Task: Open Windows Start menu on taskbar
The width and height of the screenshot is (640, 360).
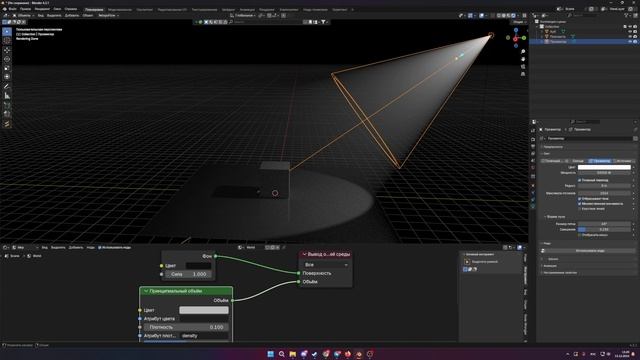Action: pyautogui.click(x=270, y=354)
